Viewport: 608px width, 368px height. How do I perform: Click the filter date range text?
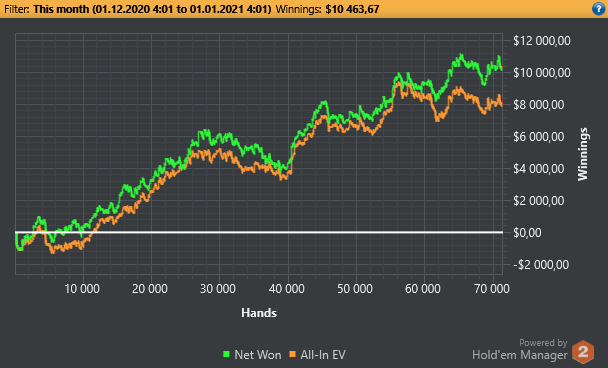[x=152, y=9]
